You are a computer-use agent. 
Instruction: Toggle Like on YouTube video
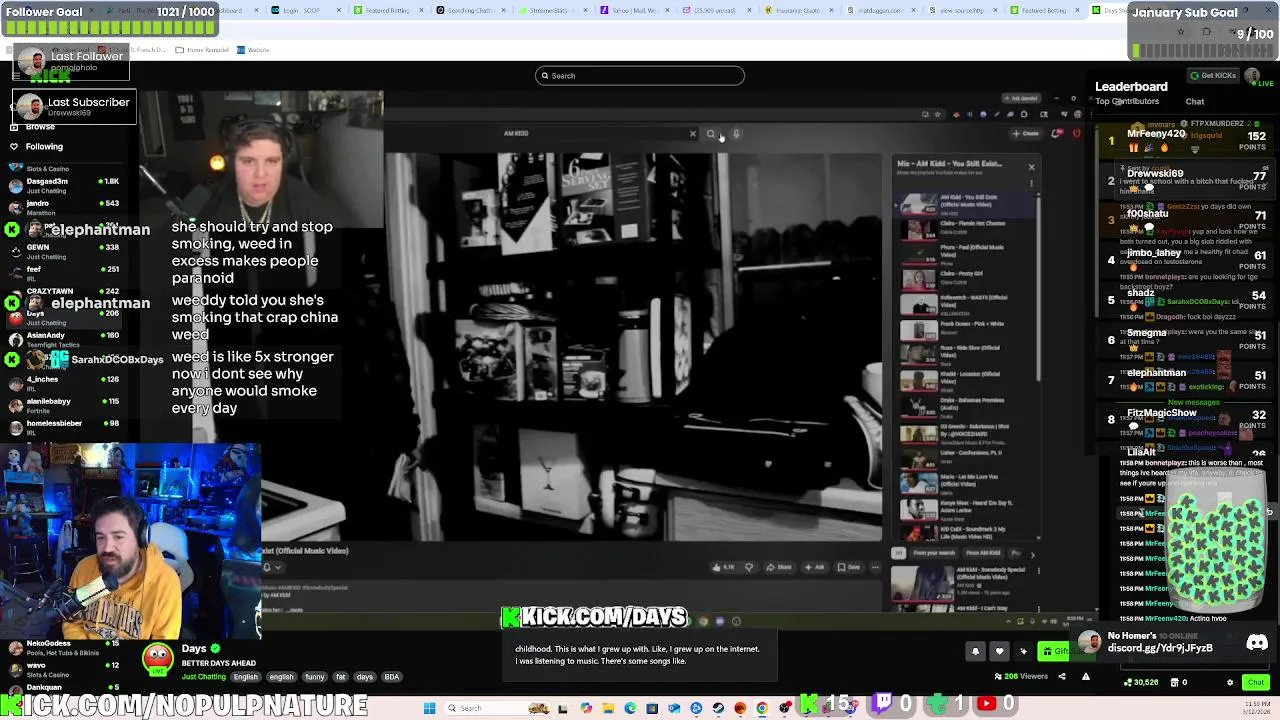(723, 567)
